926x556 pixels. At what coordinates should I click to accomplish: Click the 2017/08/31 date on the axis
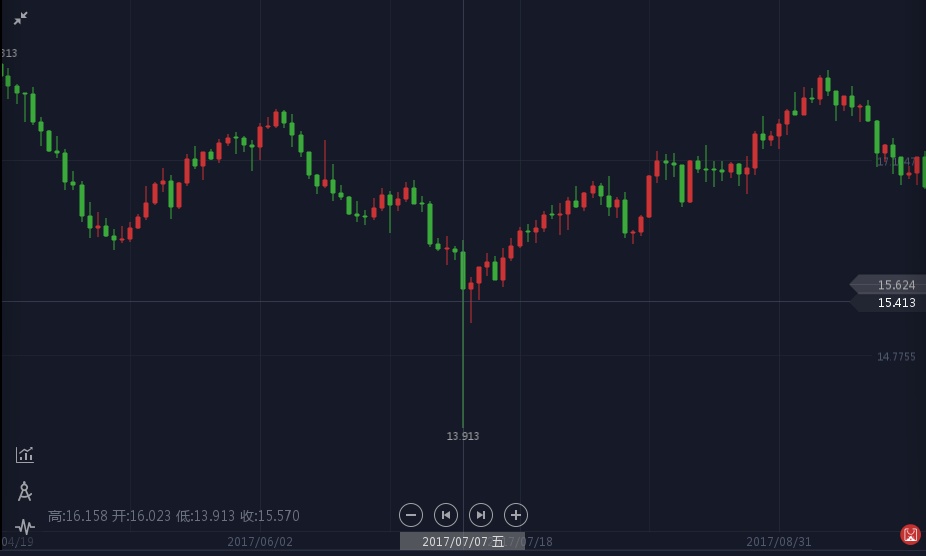(x=779, y=542)
